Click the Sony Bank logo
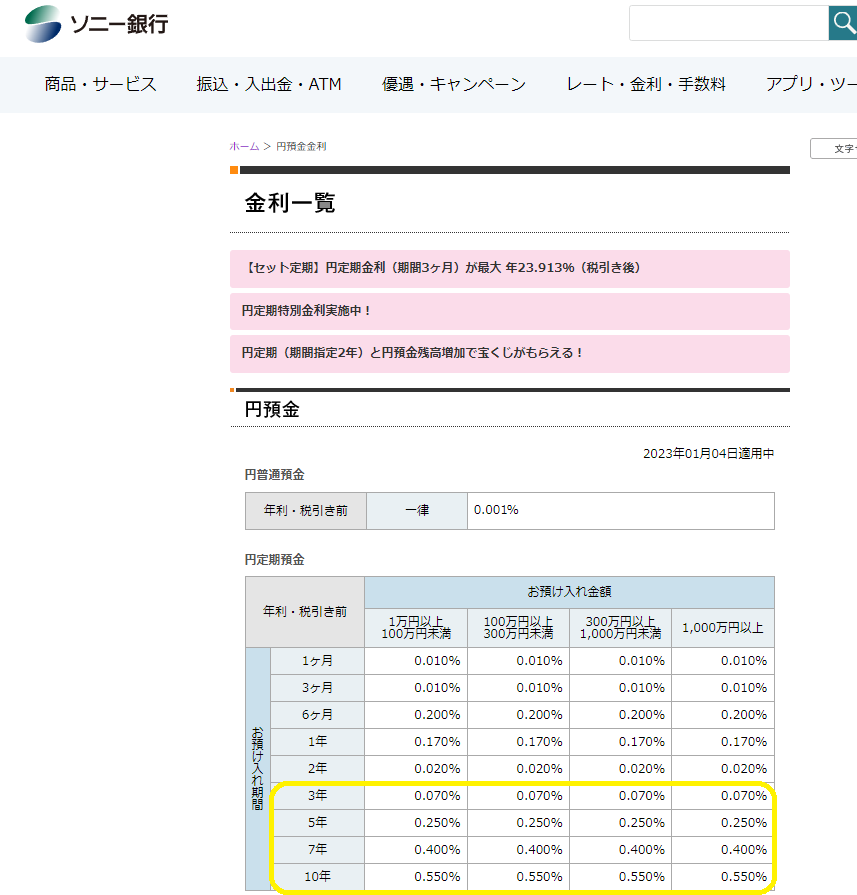Image resolution: width=857 pixels, height=895 pixels. pos(96,24)
